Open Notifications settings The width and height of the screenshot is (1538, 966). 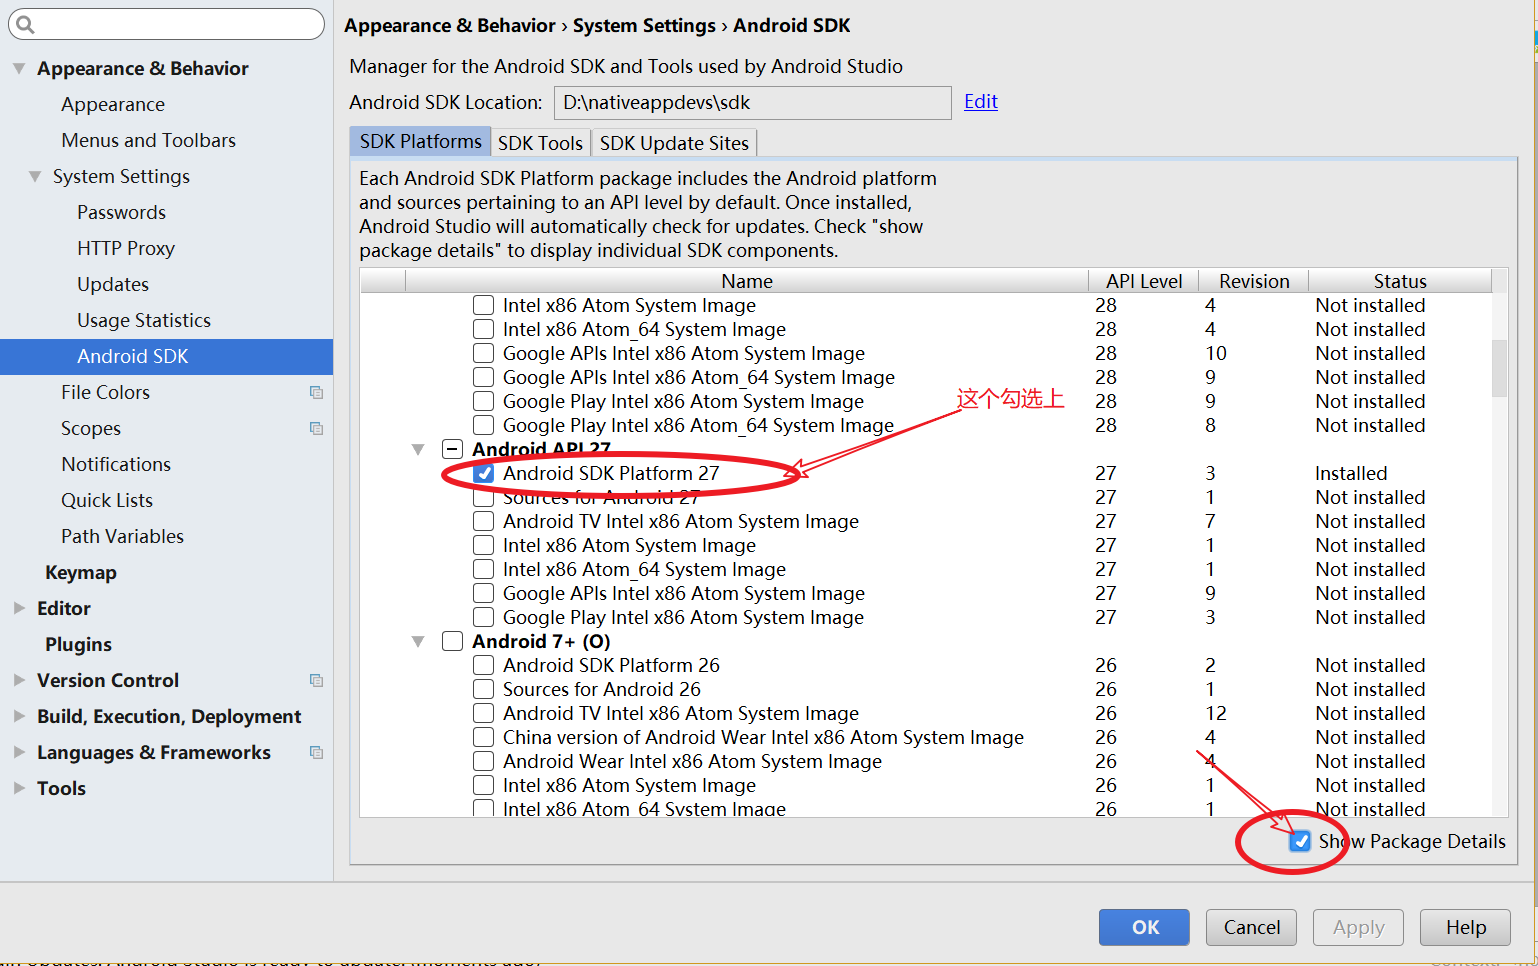pyautogui.click(x=116, y=464)
